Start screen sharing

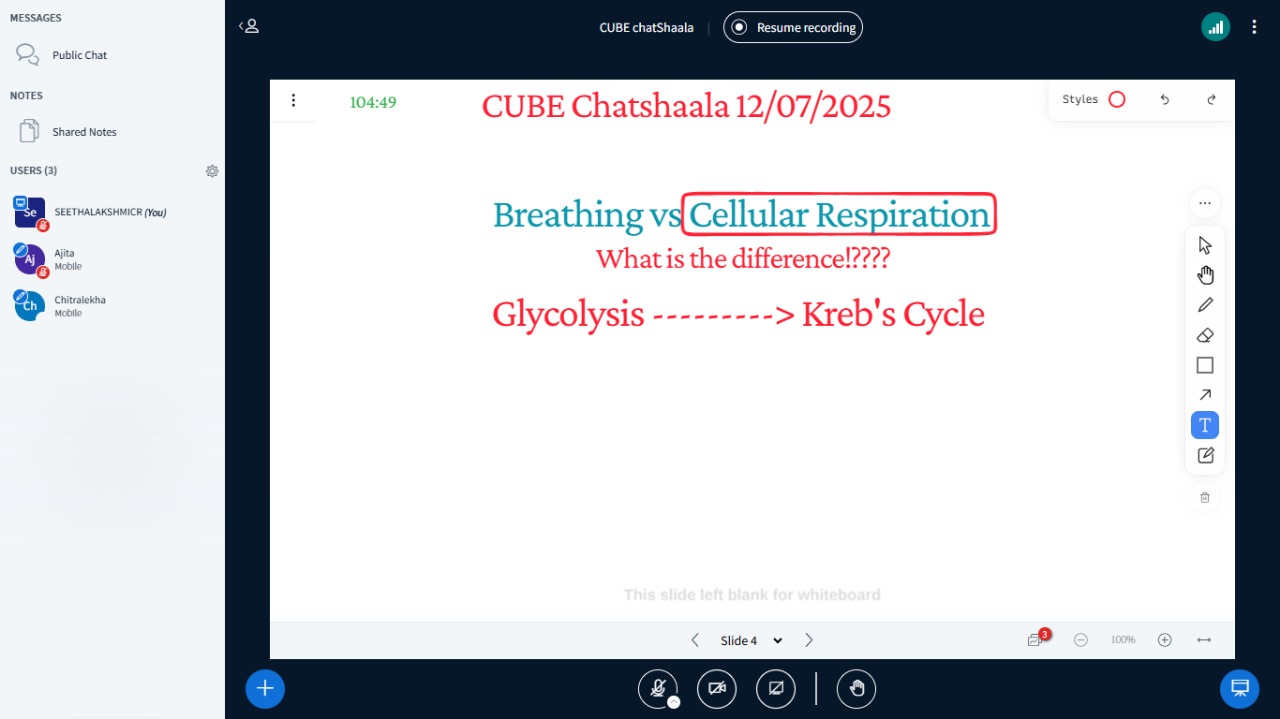pyautogui.click(x=775, y=688)
